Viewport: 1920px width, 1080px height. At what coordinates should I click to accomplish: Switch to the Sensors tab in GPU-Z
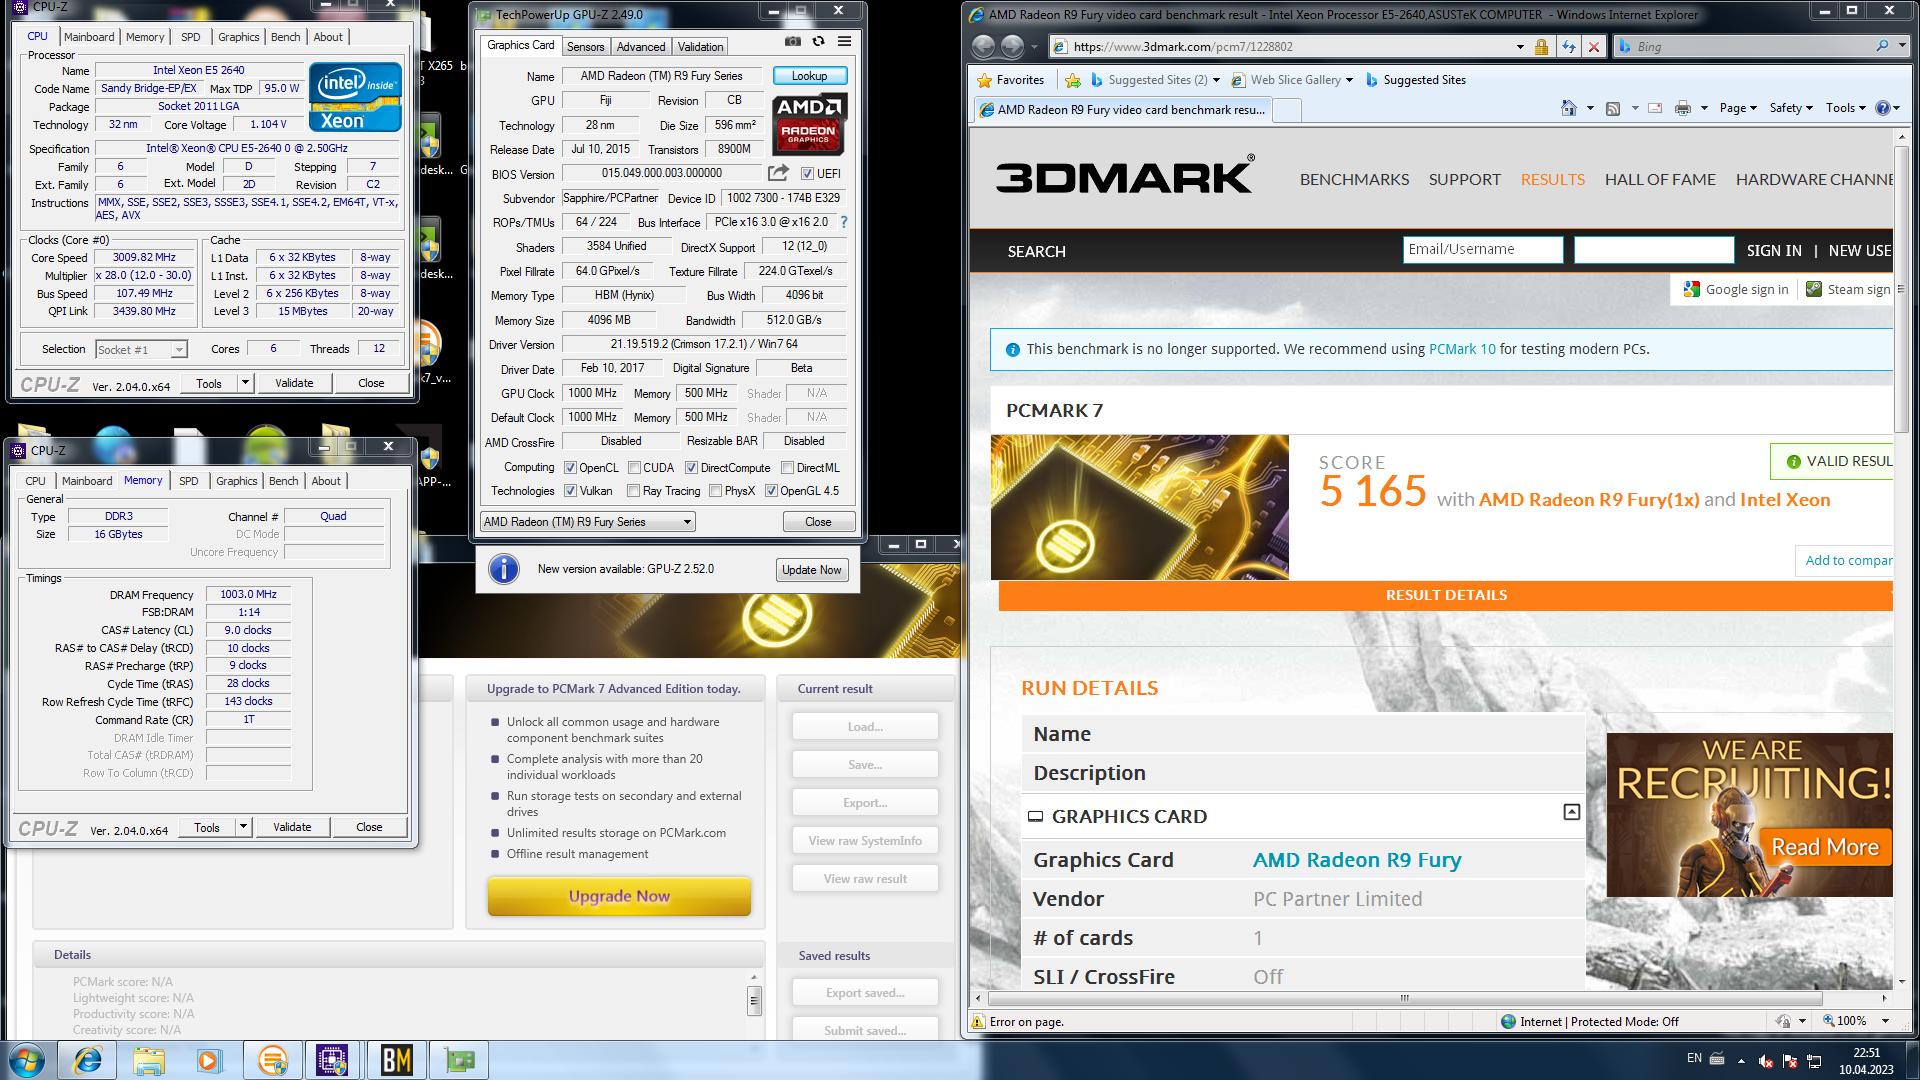tap(585, 47)
